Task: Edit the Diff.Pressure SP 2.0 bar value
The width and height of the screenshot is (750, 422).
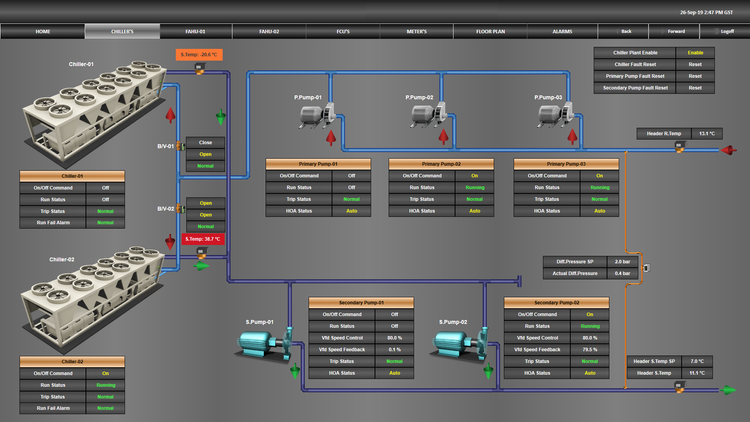Action: 622,262
